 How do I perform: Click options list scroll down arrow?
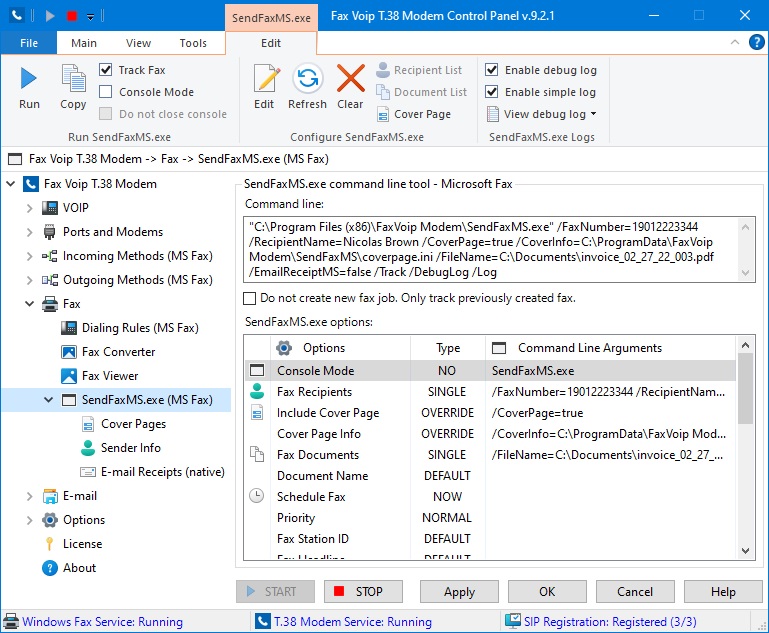745,551
